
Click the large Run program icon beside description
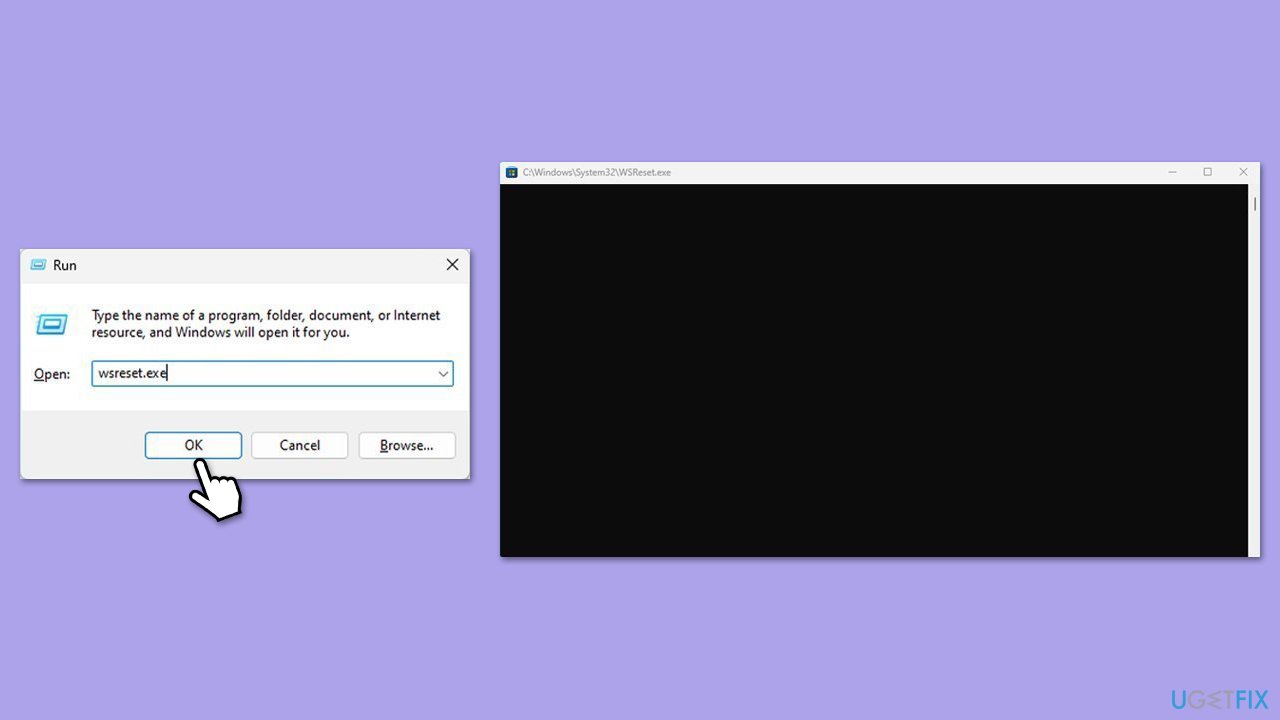pos(51,323)
